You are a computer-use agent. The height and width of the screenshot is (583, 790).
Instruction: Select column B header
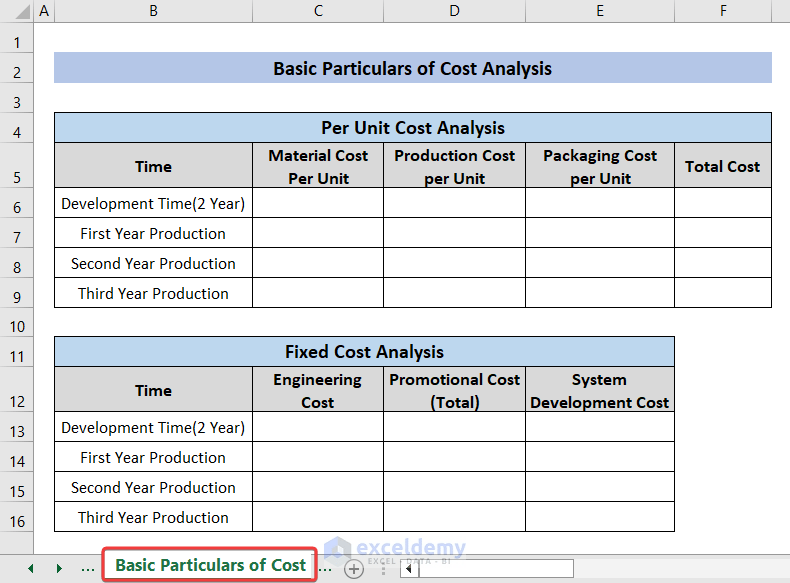(x=153, y=11)
